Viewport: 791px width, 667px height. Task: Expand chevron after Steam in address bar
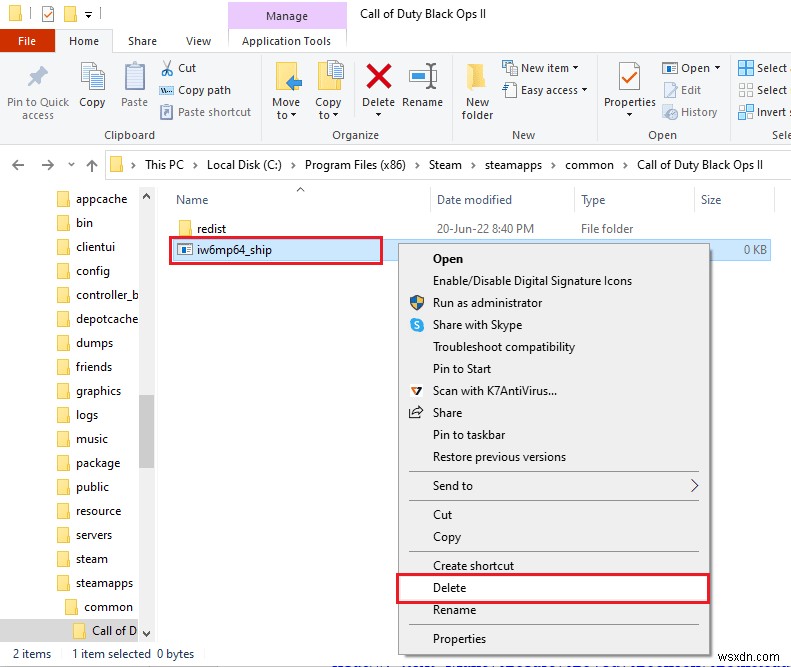click(473, 165)
